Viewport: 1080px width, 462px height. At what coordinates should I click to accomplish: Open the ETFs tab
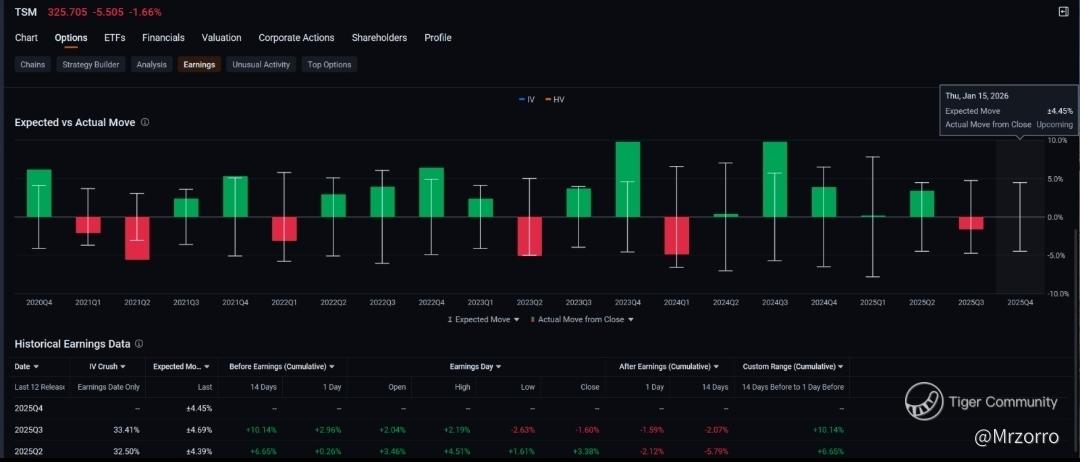coord(115,38)
